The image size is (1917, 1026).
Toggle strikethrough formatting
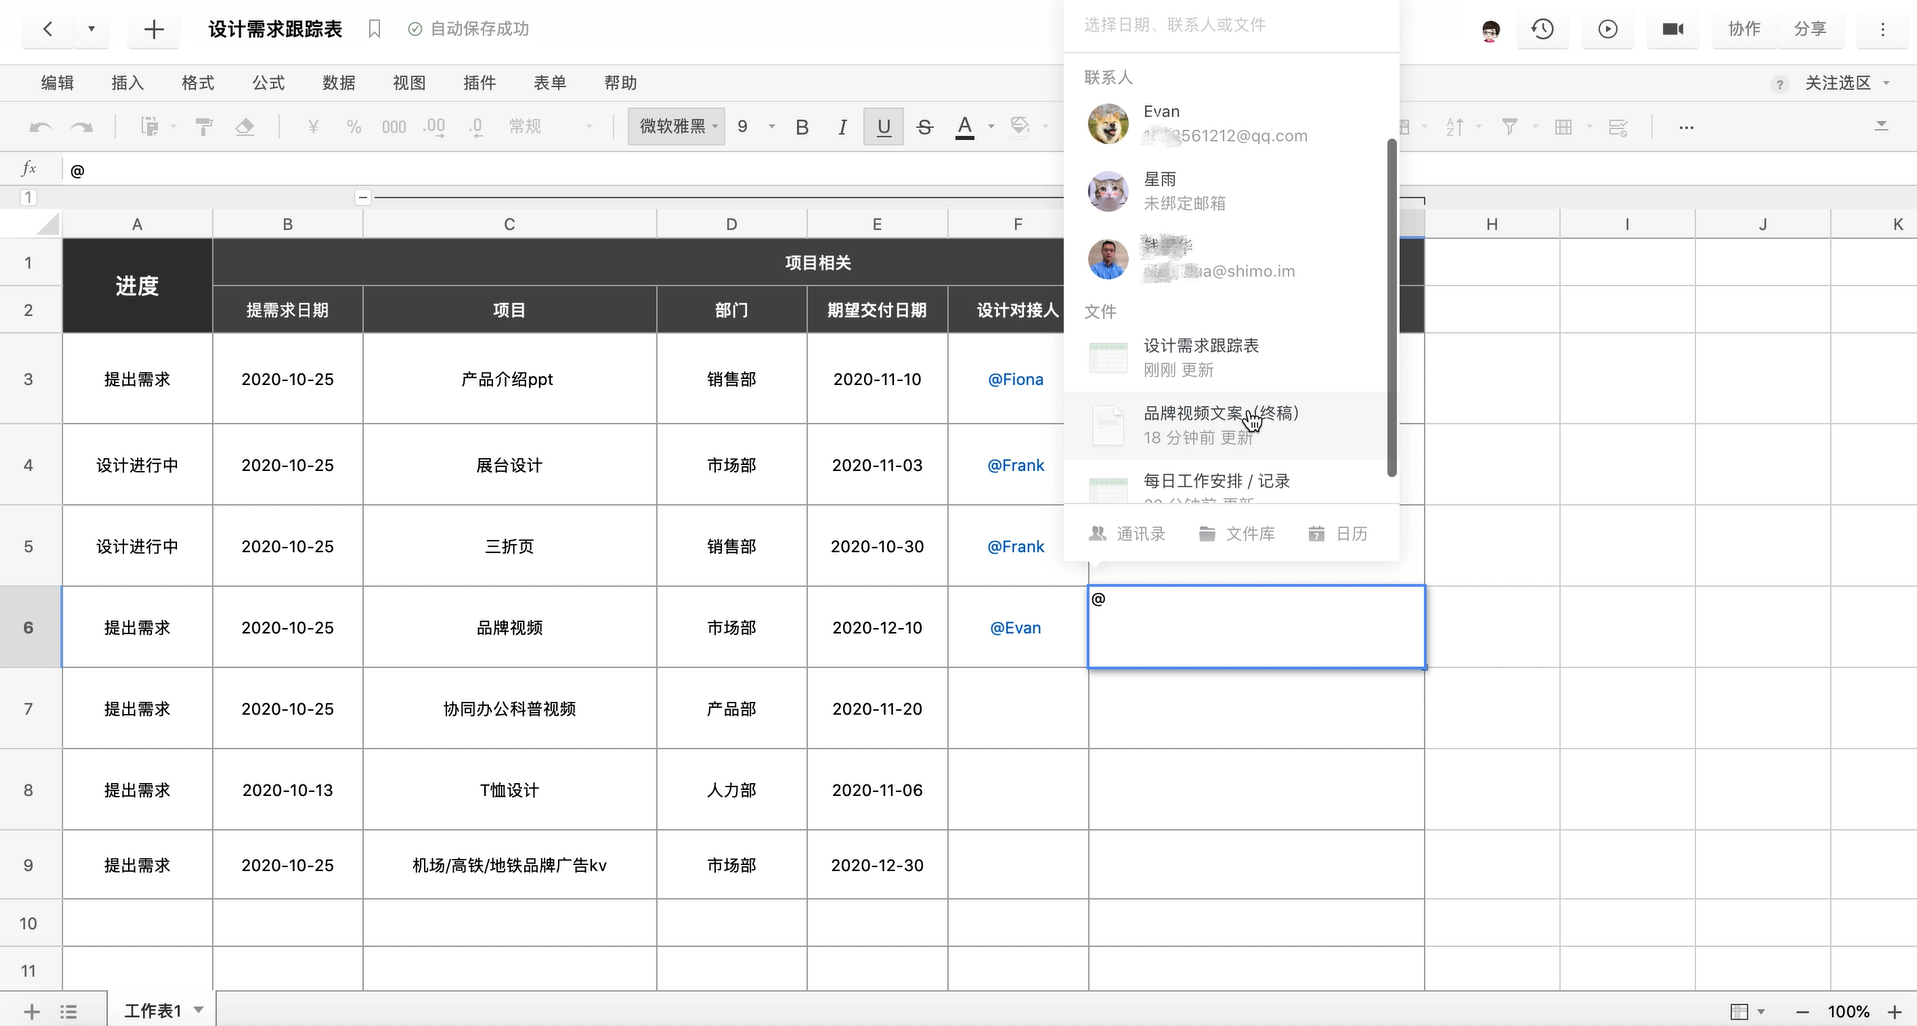click(x=925, y=127)
